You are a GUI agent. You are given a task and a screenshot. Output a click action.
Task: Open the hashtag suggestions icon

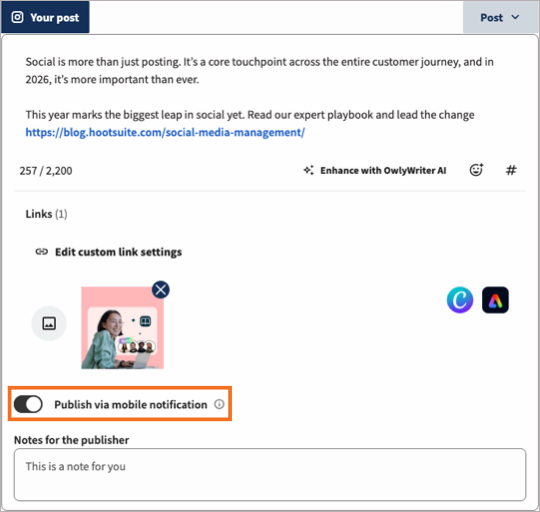click(x=511, y=170)
